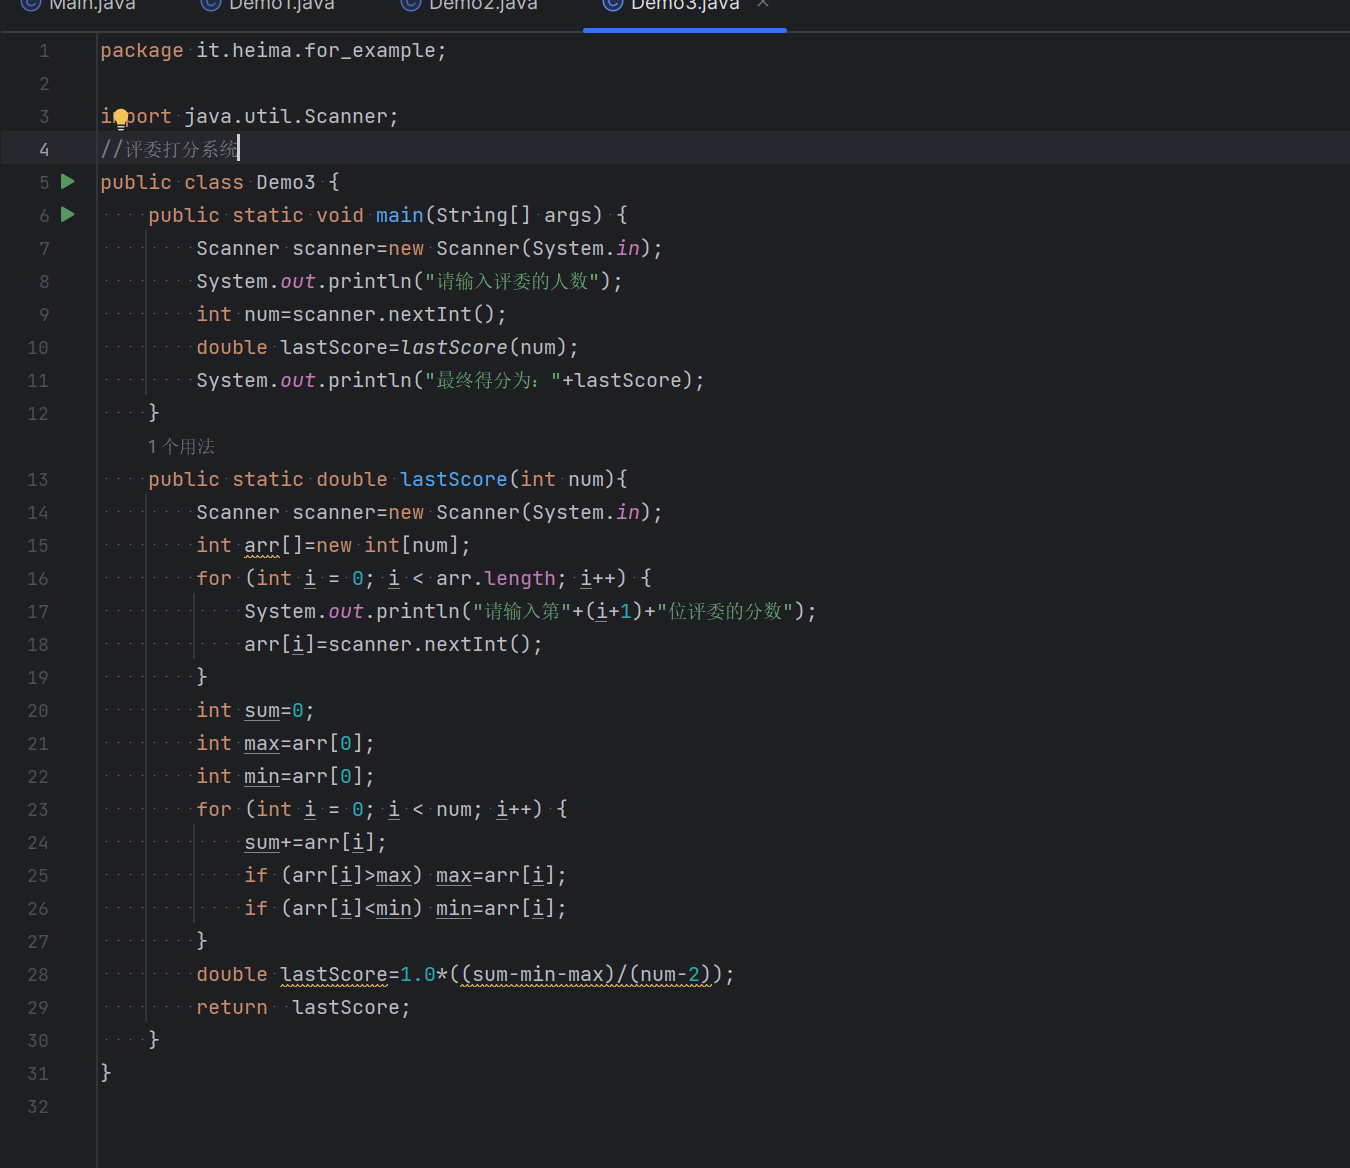
Task: Click the string "最终得分为：" on line 11
Action: pos(493,380)
